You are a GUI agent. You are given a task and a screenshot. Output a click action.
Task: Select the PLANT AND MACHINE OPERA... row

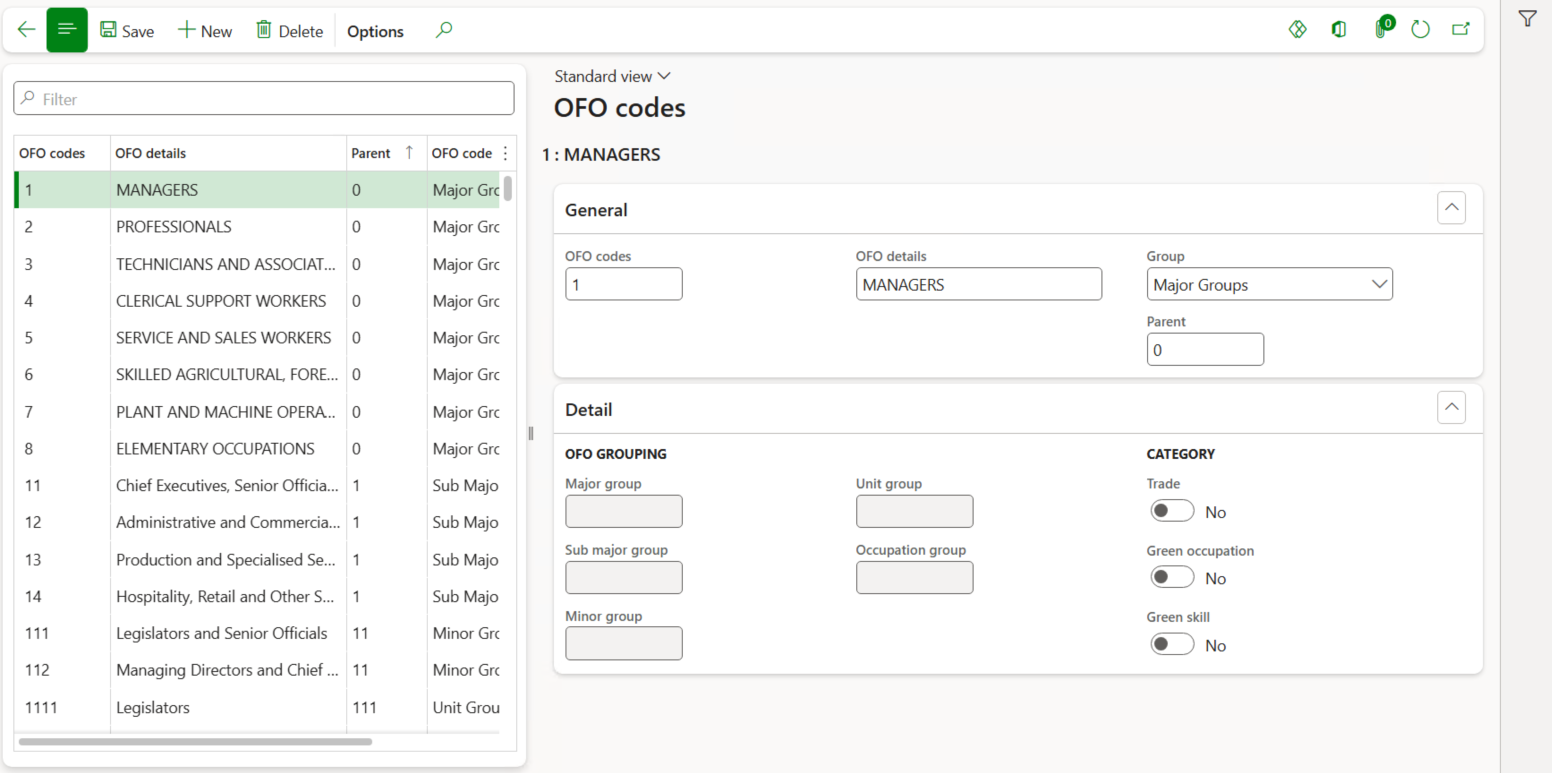[257, 412]
